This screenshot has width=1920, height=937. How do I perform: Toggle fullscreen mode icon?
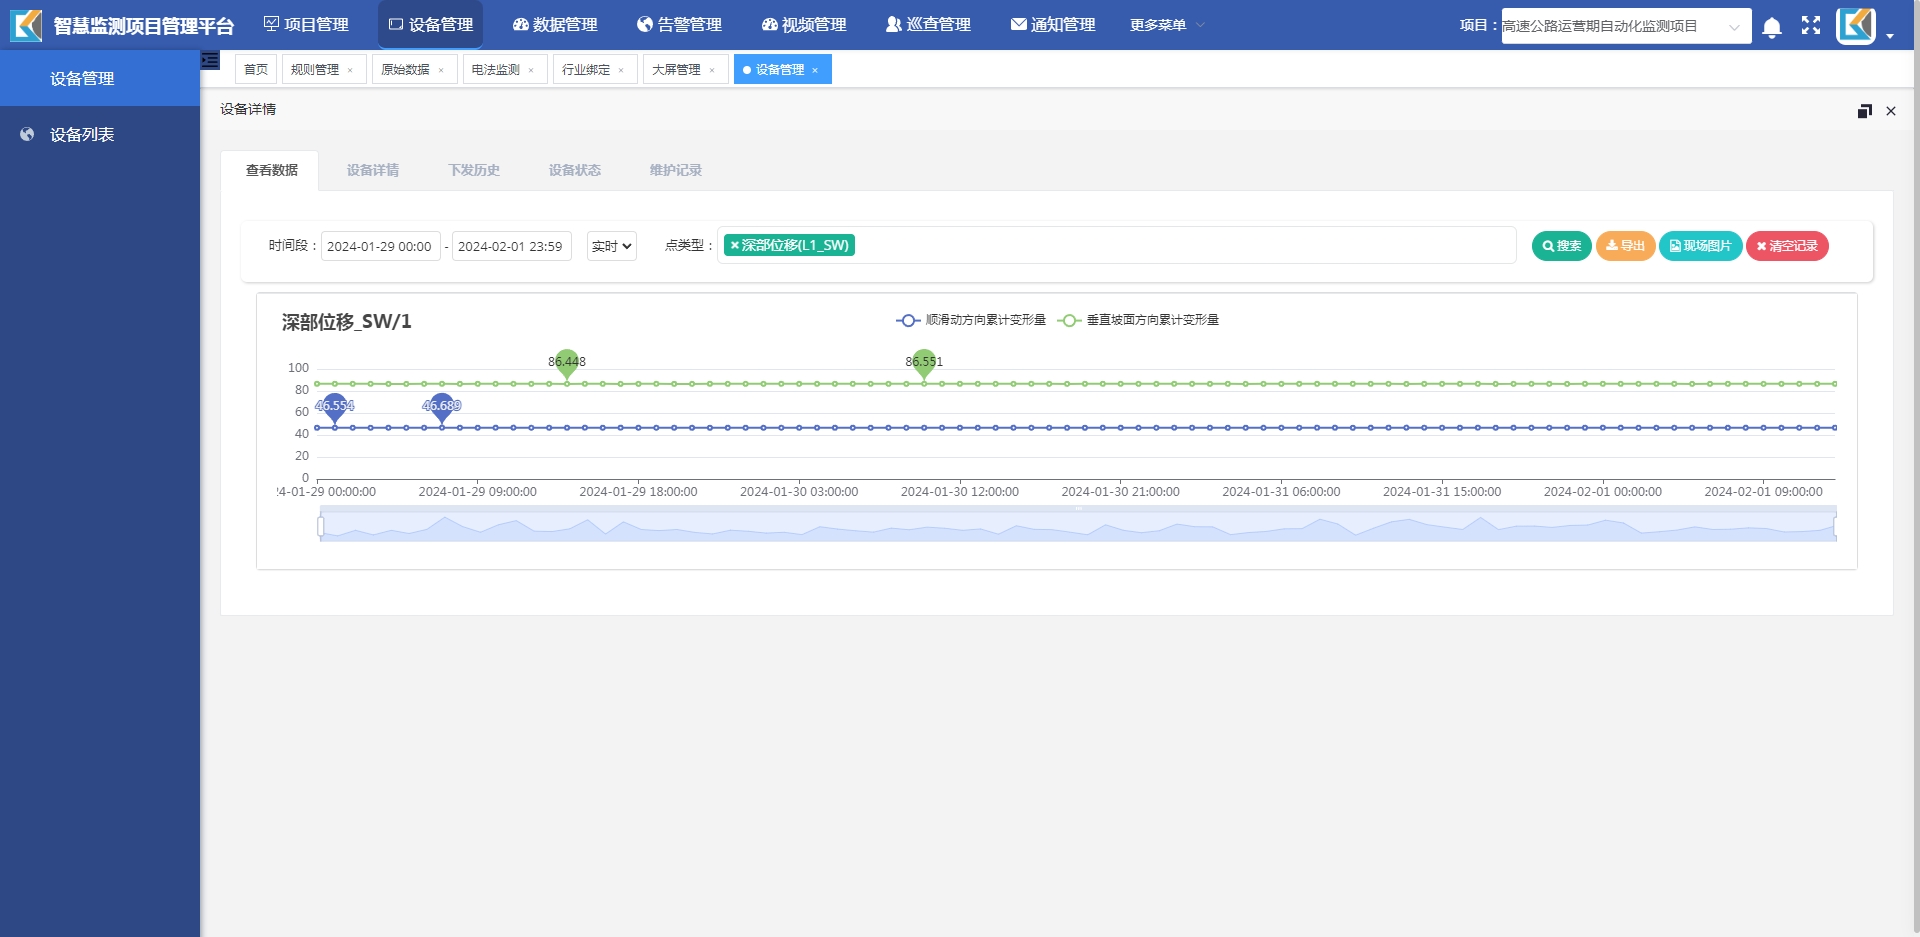pyautogui.click(x=1811, y=26)
